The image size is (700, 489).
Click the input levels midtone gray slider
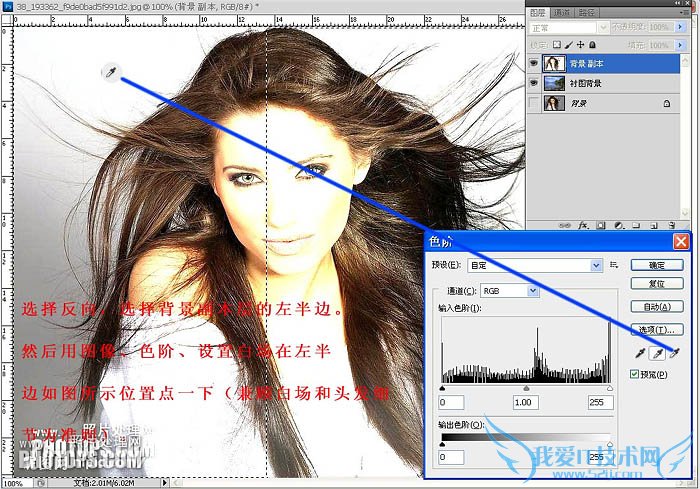click(527, 387)
